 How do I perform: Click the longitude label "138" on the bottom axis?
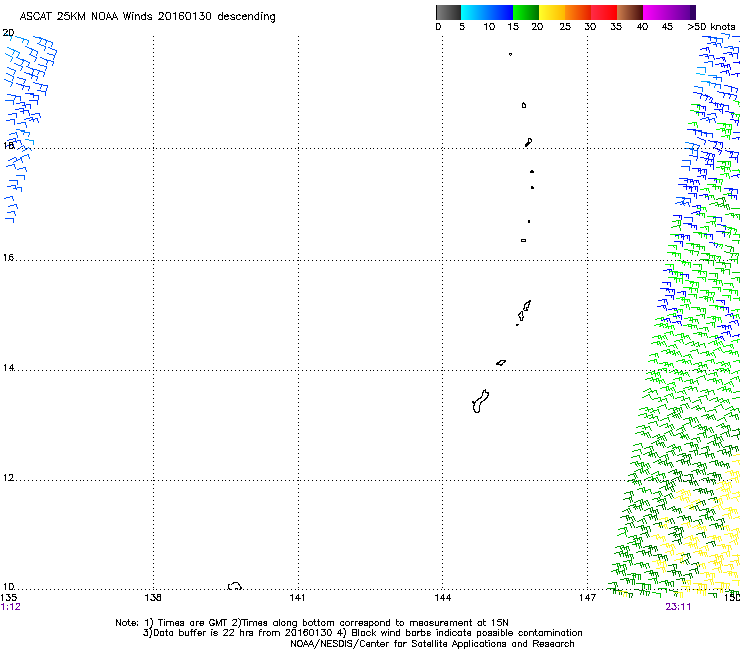(153, 598)
